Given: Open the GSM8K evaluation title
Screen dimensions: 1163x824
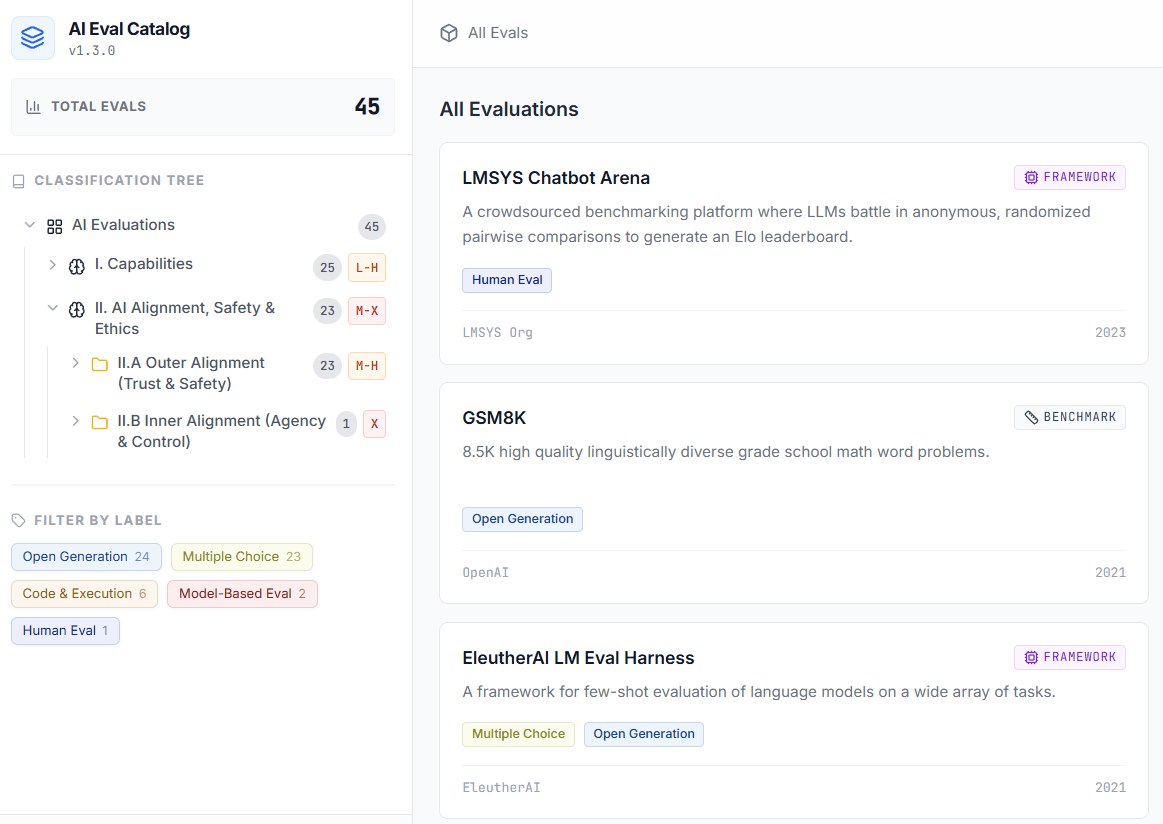Looking at the screenshot, I should point(494,418).
